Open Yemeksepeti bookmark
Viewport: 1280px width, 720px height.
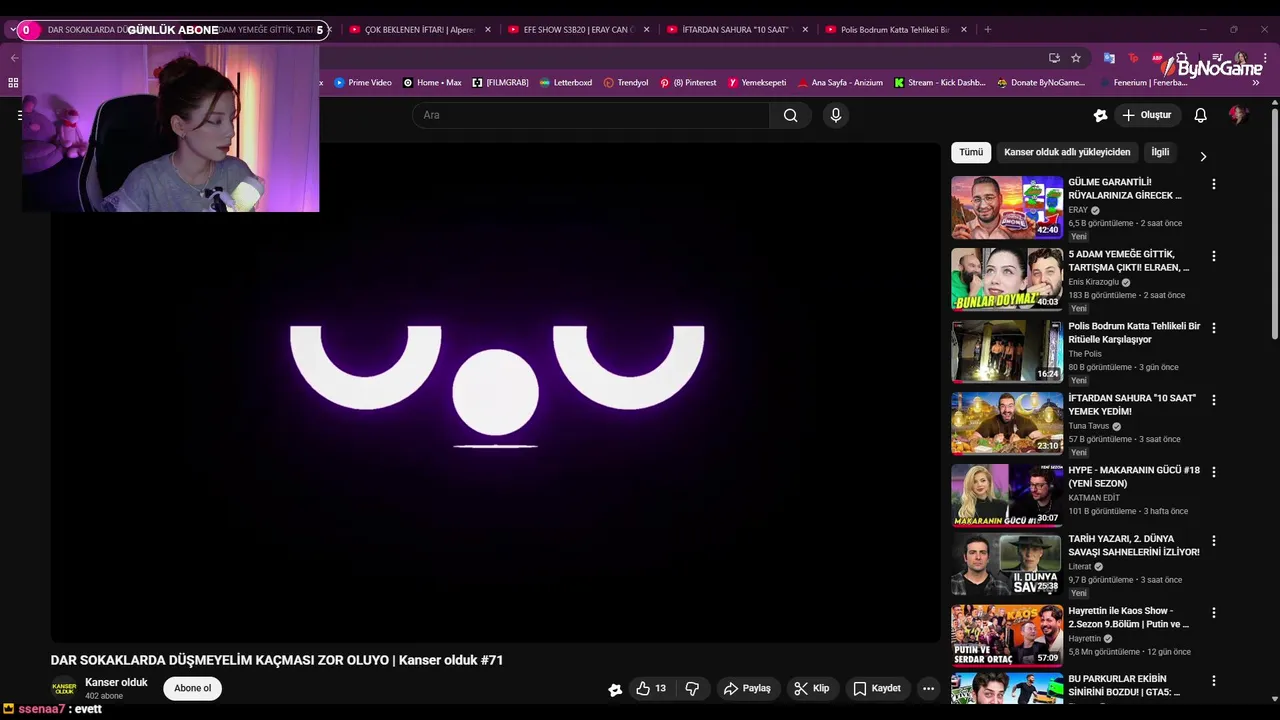[757, 83]
